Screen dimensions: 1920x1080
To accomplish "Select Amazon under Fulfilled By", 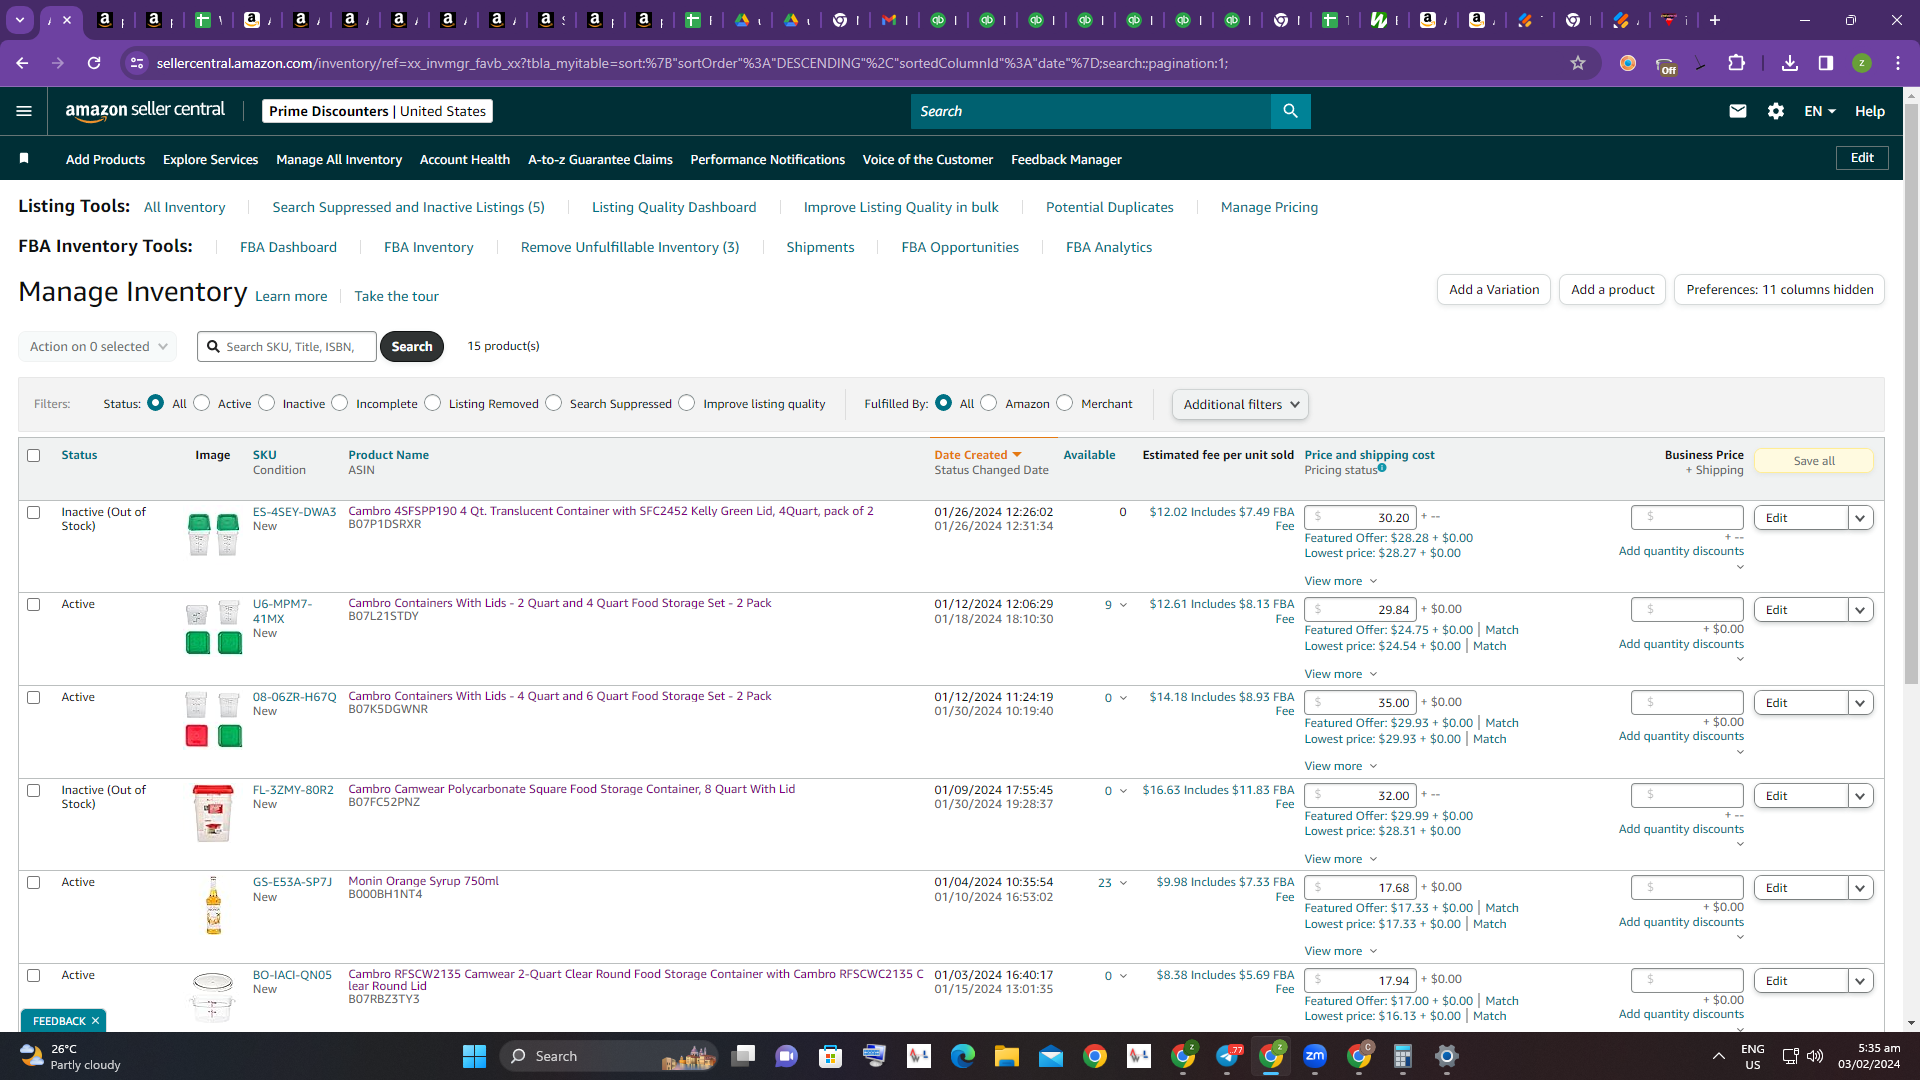I will tap(989, 403).
